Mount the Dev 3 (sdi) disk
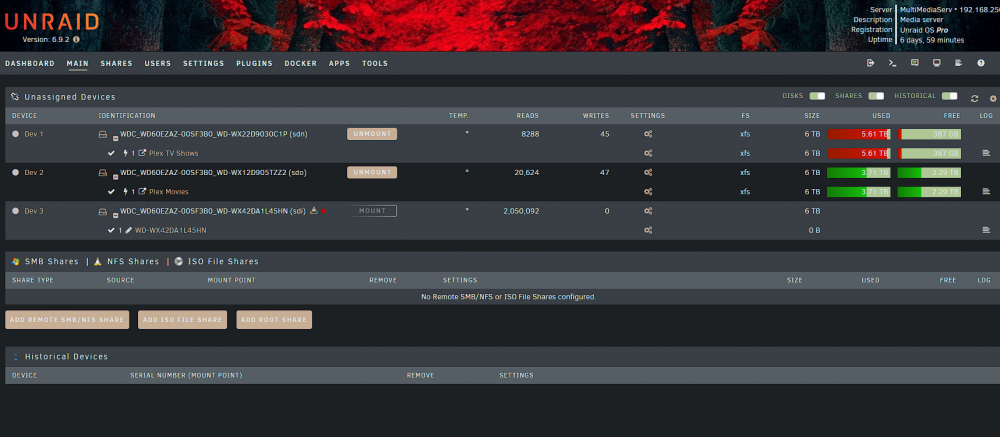This screenshot has height=437, width=1000. pos(372,211)
